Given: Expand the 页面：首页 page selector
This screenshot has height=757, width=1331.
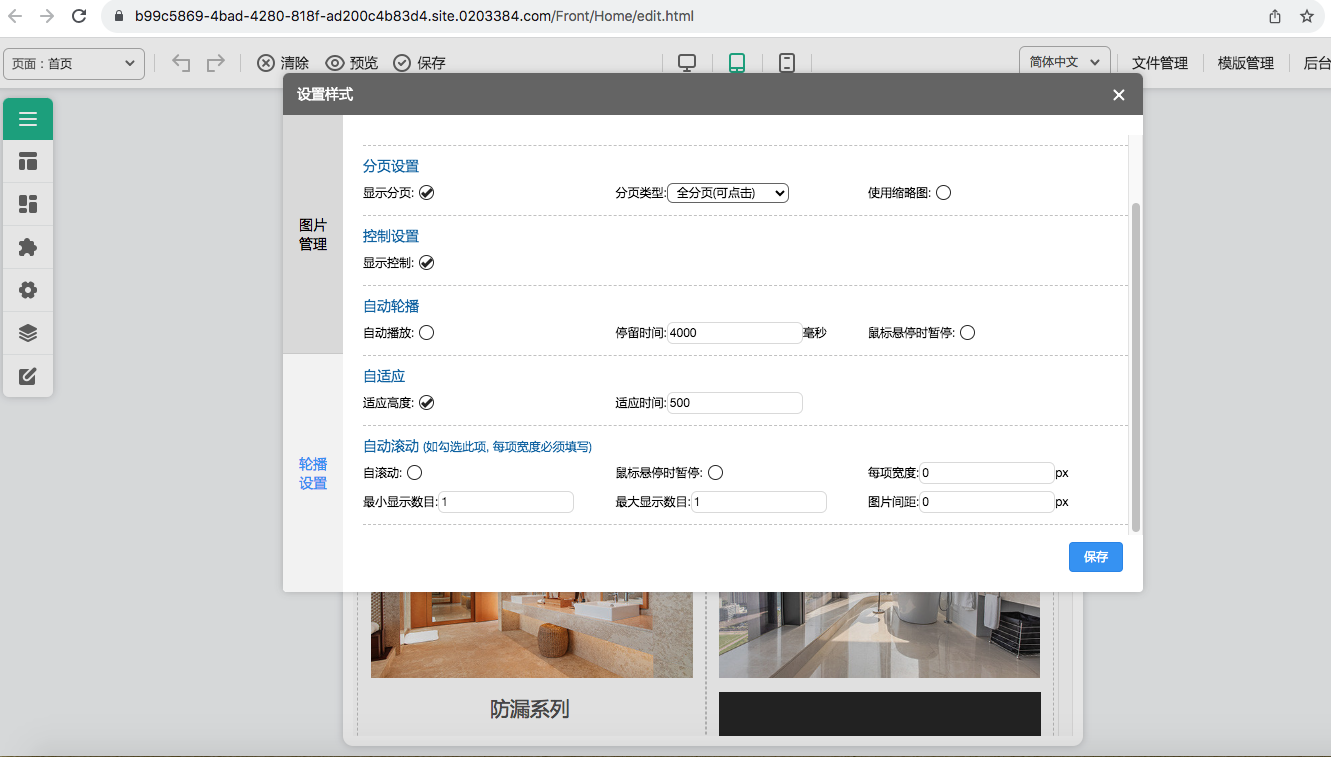Looking at the screenshot, I should 74,63.
